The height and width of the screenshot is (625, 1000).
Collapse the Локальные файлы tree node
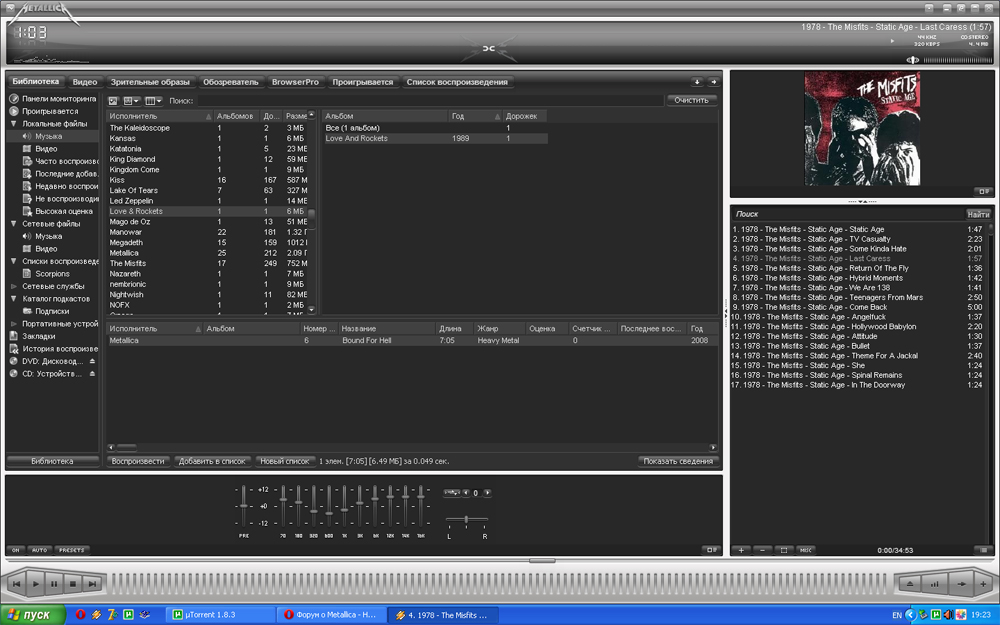14,124
